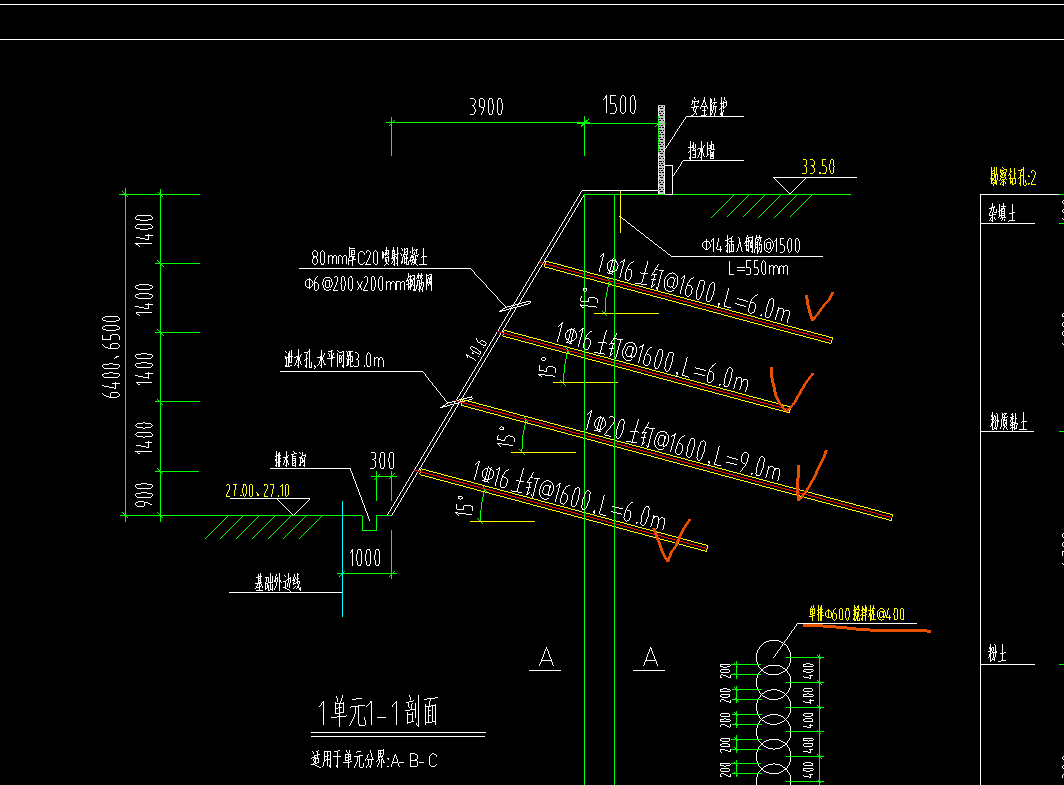Viewport: 1064px width, 785px height.
Task: Click the 1单元1-1剖面 section title
Action: pos(378,712)
